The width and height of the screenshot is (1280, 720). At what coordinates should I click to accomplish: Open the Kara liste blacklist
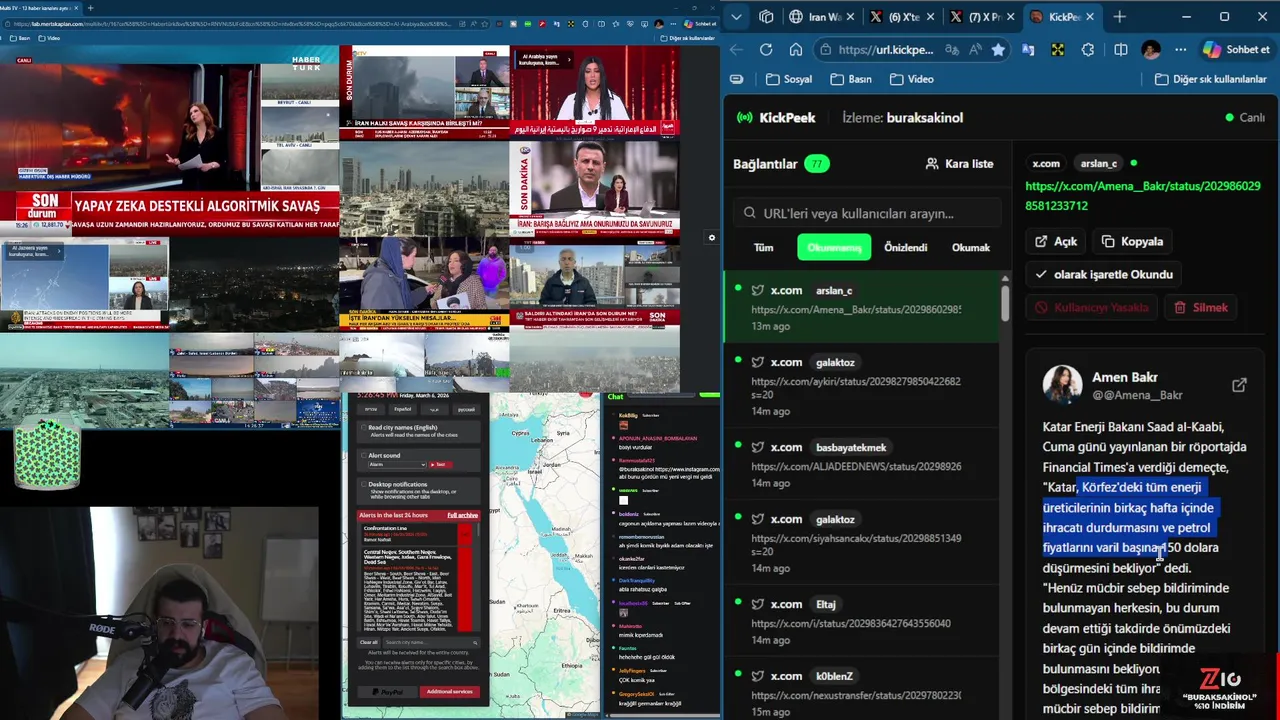[959, 163]
